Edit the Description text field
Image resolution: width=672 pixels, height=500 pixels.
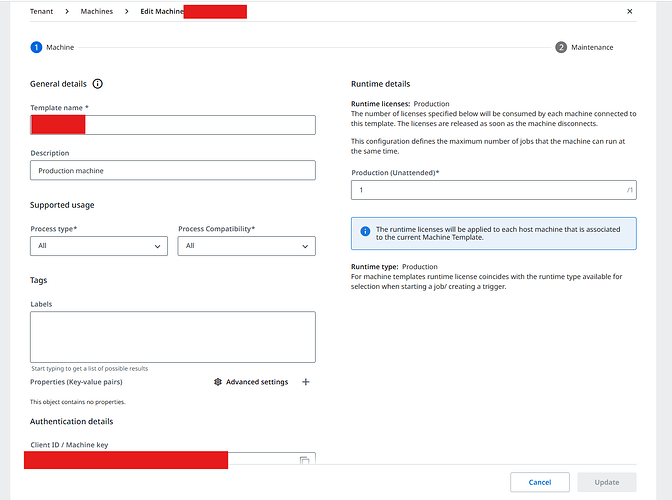point(172,171)
